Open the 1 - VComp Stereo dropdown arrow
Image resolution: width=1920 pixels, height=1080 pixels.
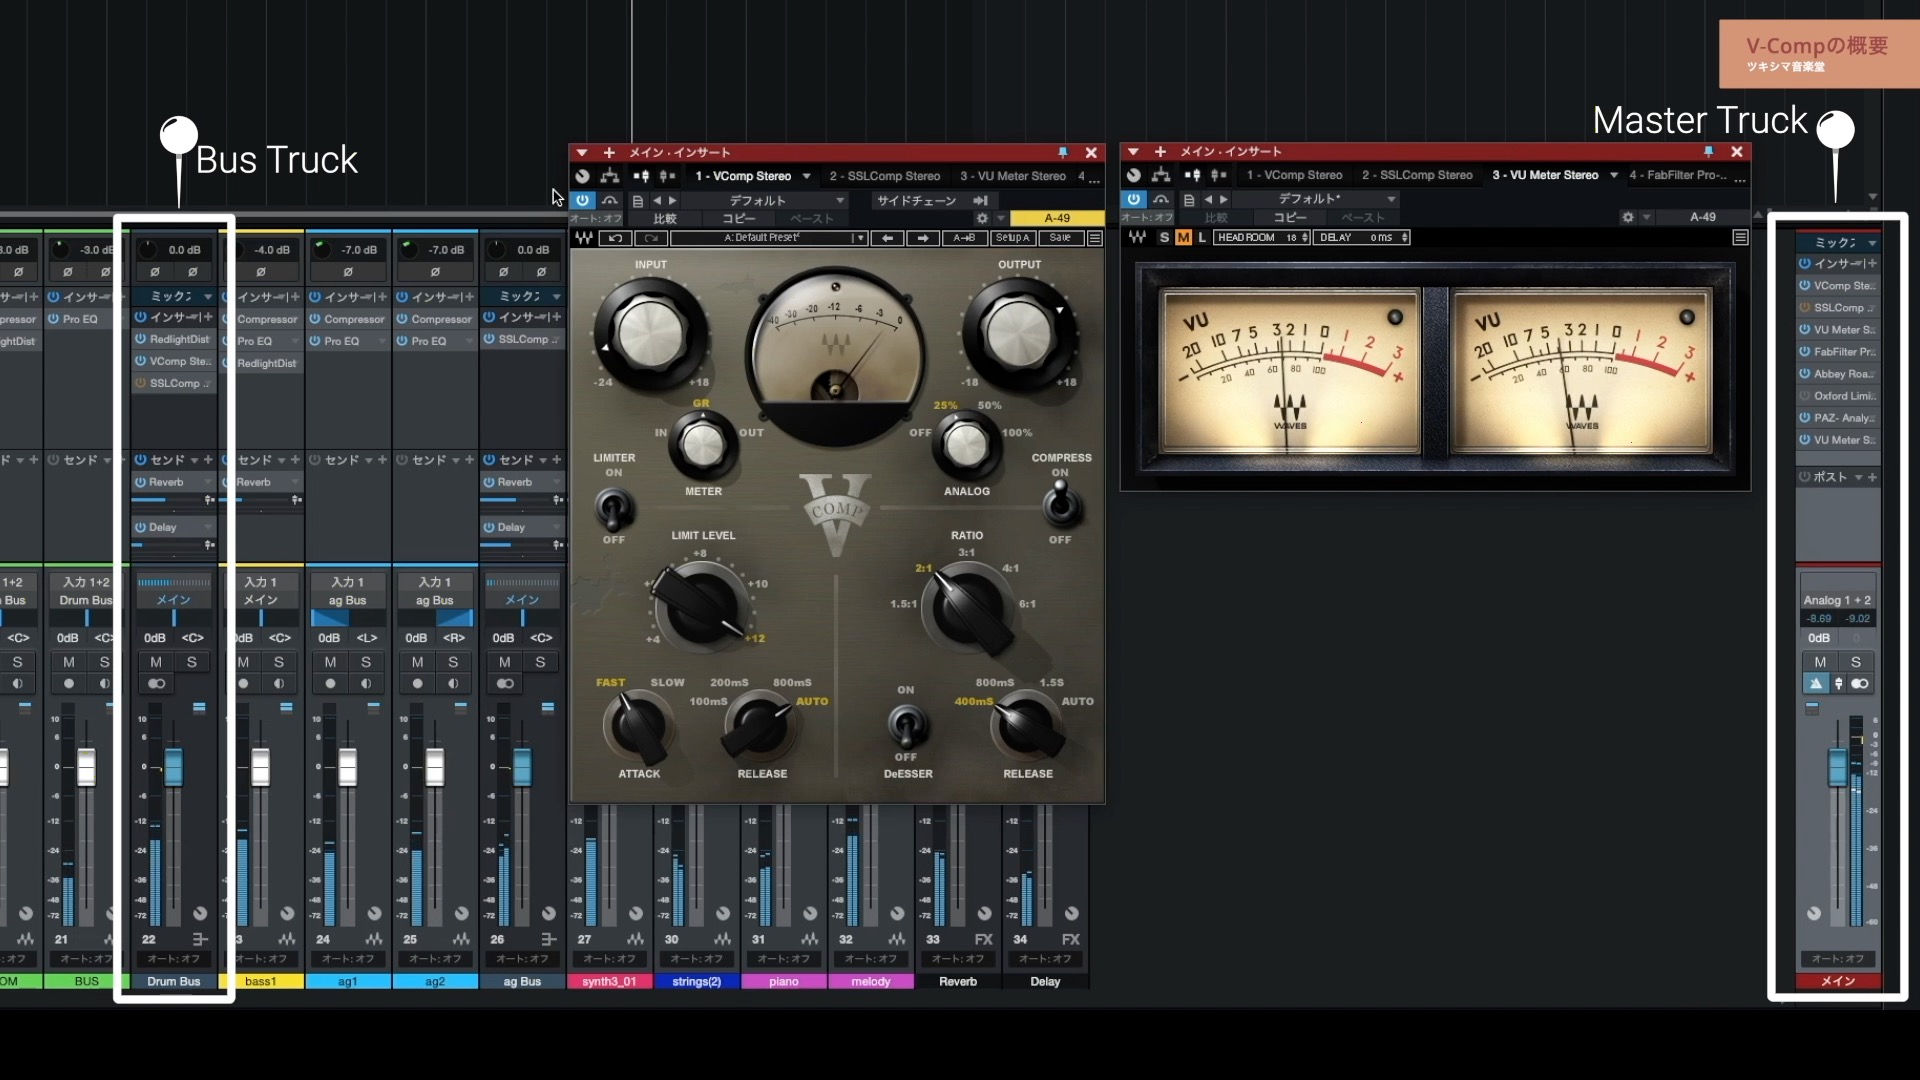806,176
